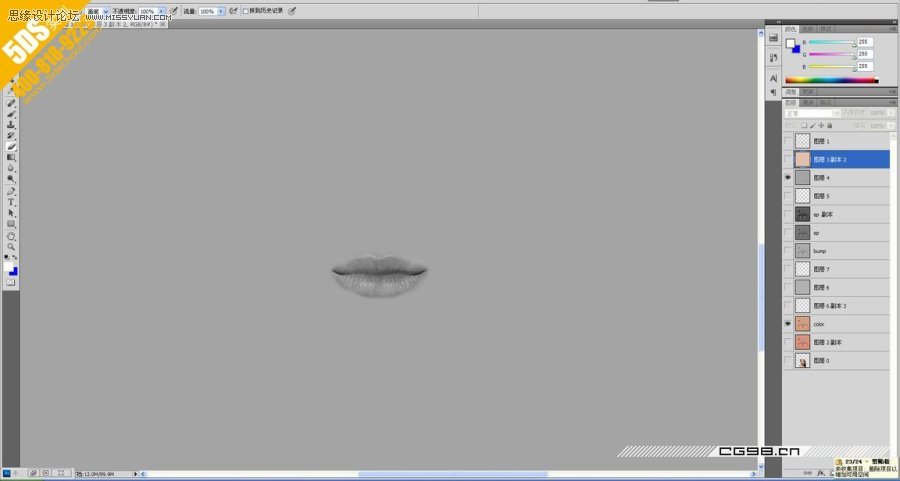The image size is (900, 481).
Task: Show the bump layer visibility box
Action: point(788,251)
